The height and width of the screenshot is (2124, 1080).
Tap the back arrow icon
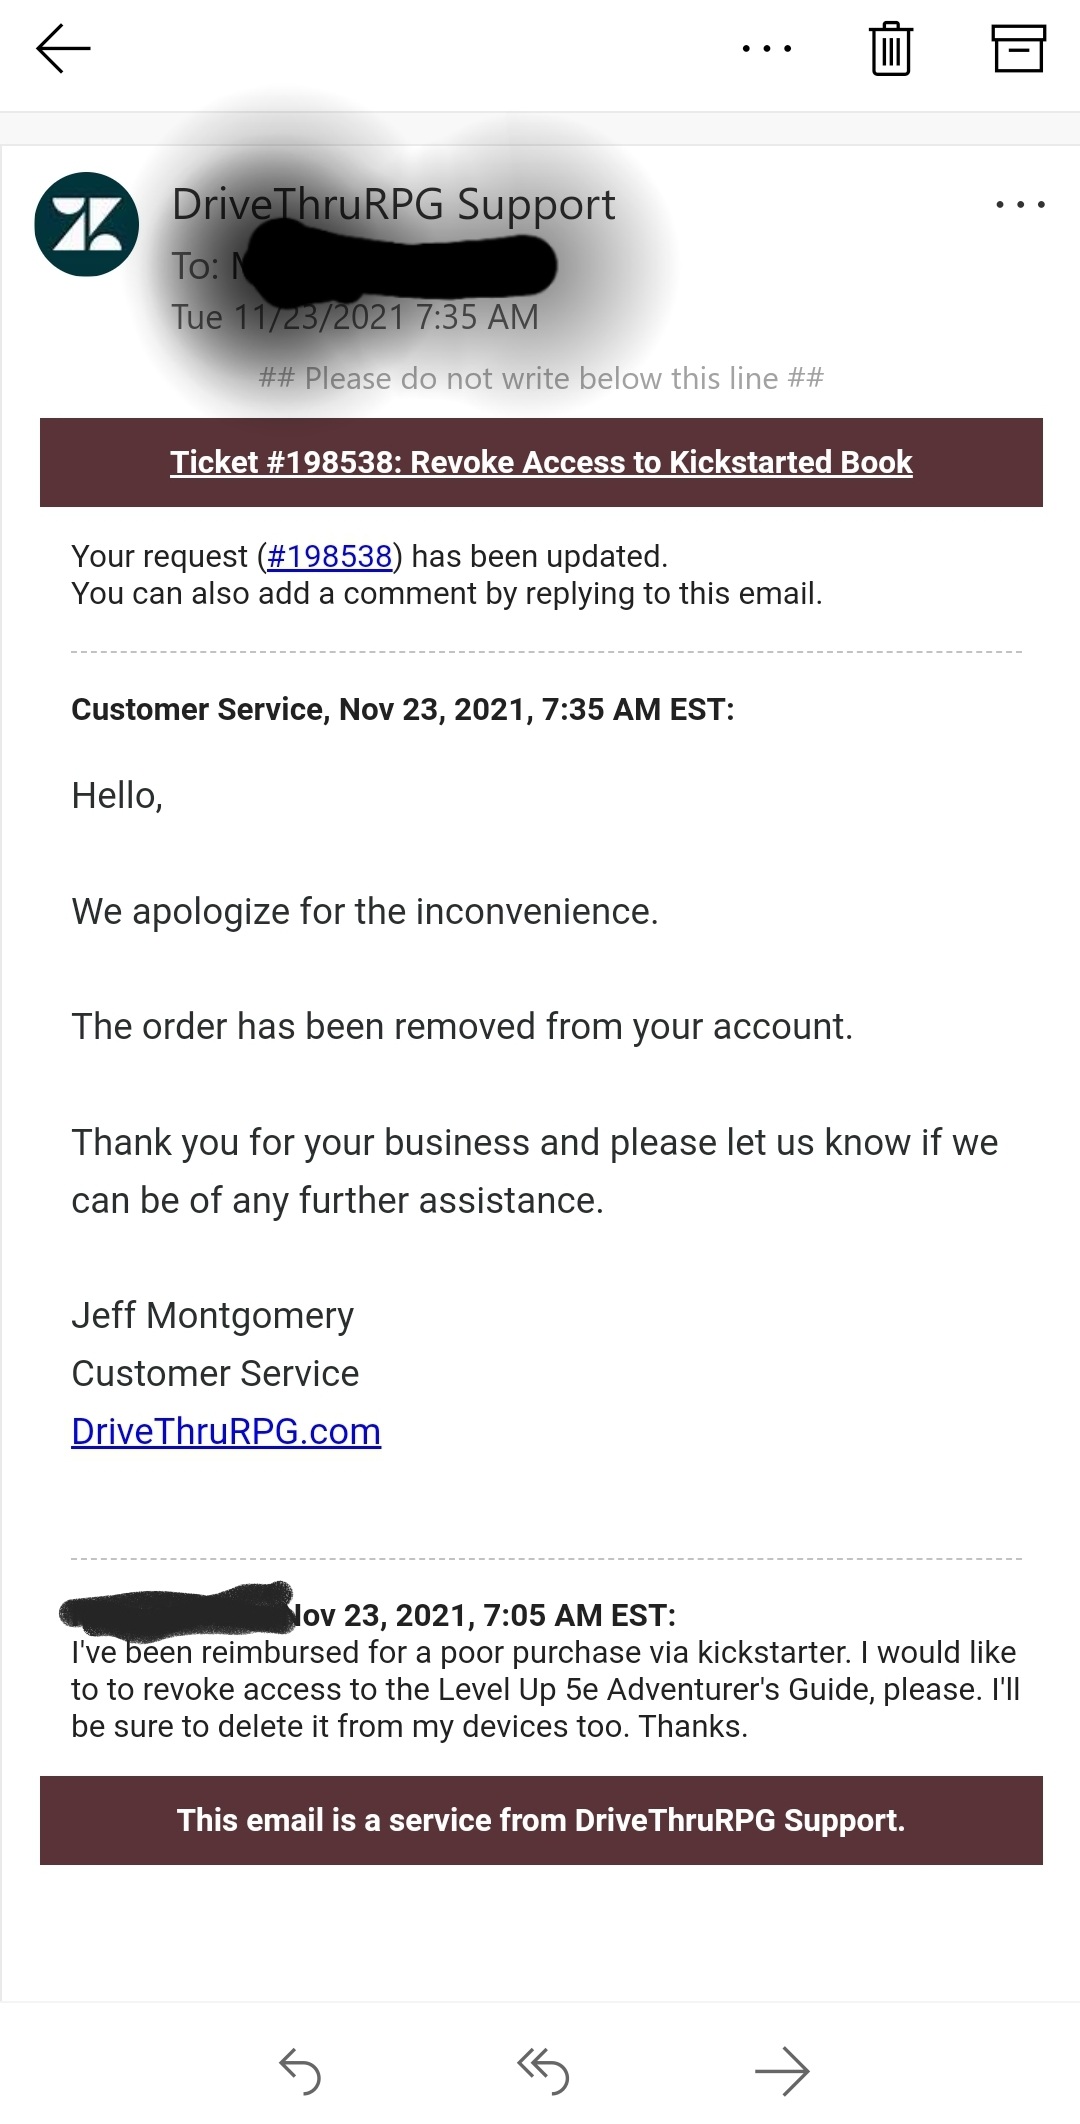point(63,48)
